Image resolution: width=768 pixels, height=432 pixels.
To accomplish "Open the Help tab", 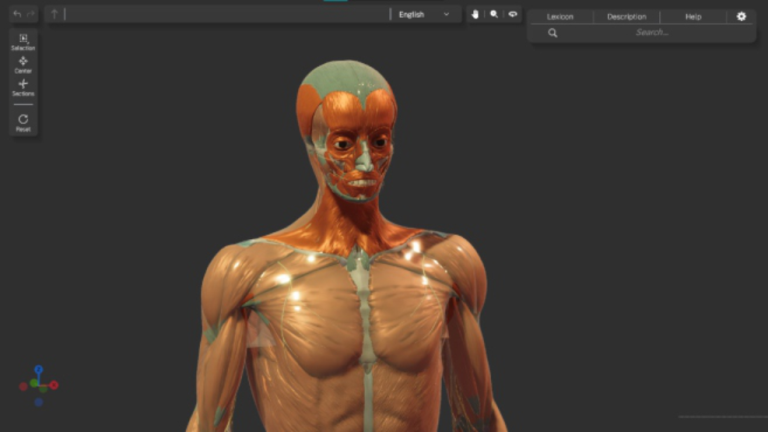I will tap(693, 17).
